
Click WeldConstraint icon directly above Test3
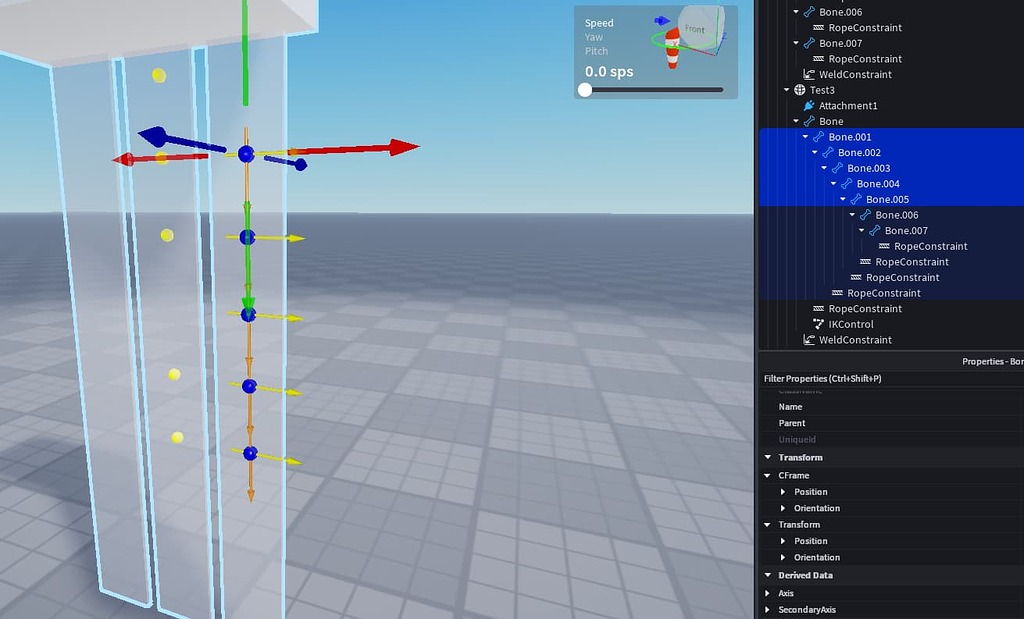point(808,74)
